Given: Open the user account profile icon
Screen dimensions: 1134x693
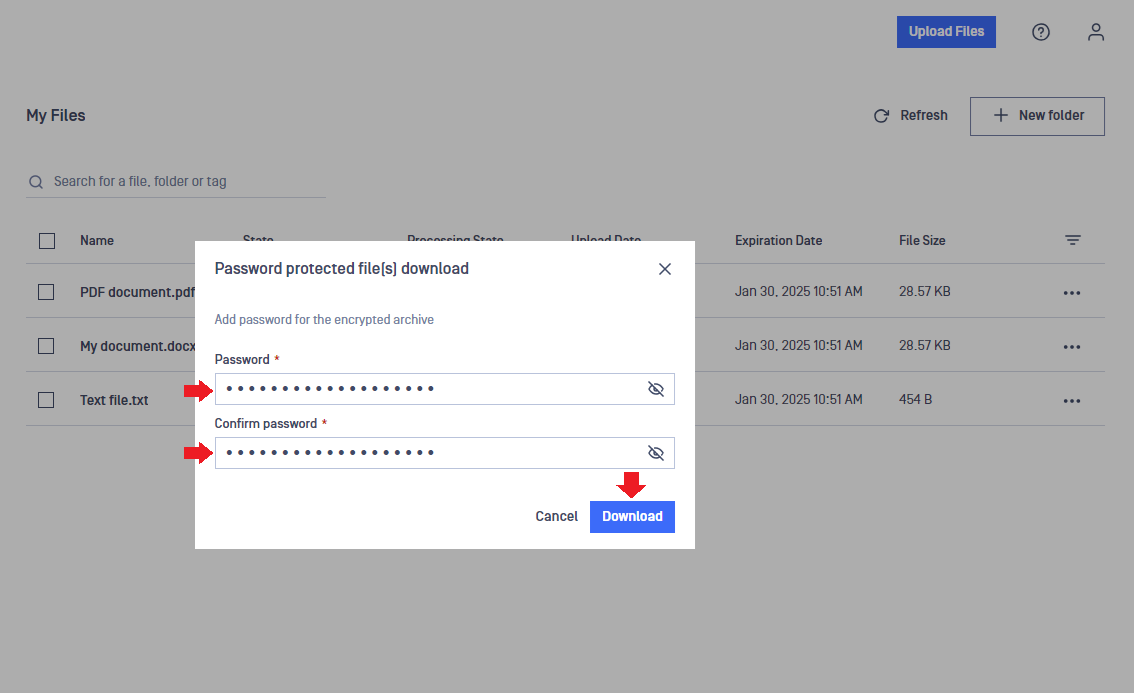Looking at the screenshot, I should coord(1096,32).
